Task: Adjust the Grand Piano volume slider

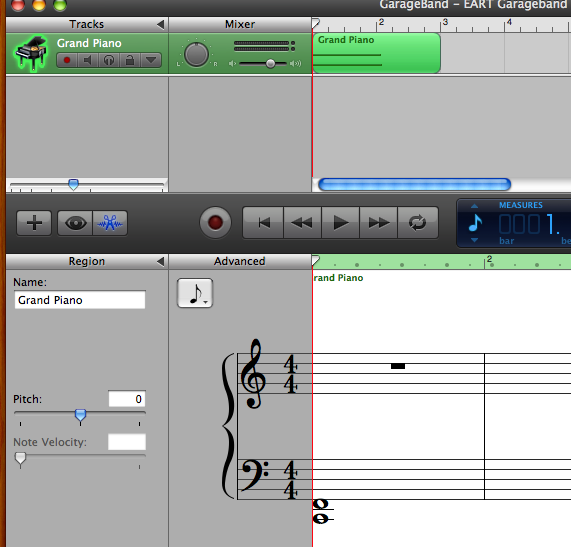Action: pos(270,64)
